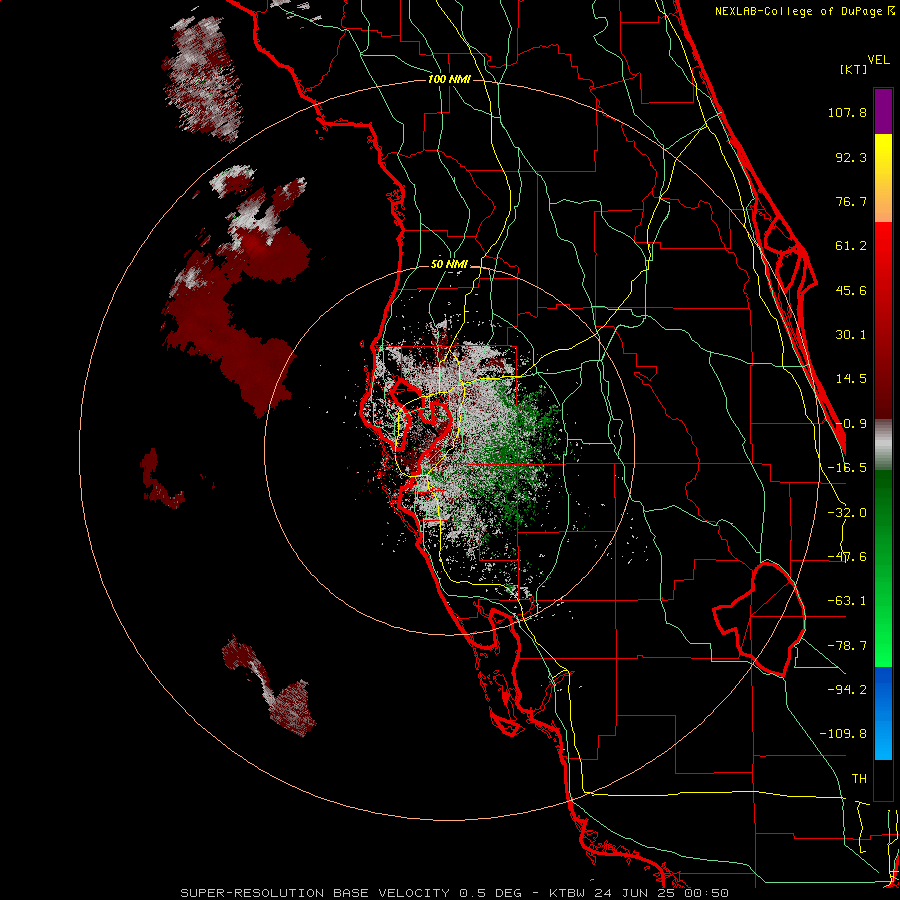
Task: Click the yellow-orange segment of the color bar
Action: point(883,178)
